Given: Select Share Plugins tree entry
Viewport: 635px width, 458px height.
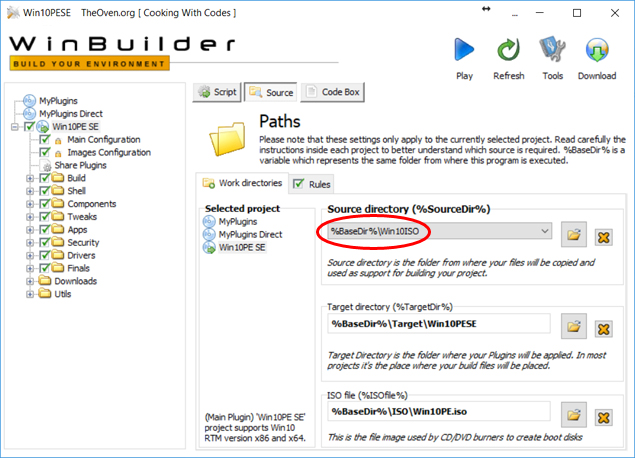Looking at the screenshot, I should [80, 165].
